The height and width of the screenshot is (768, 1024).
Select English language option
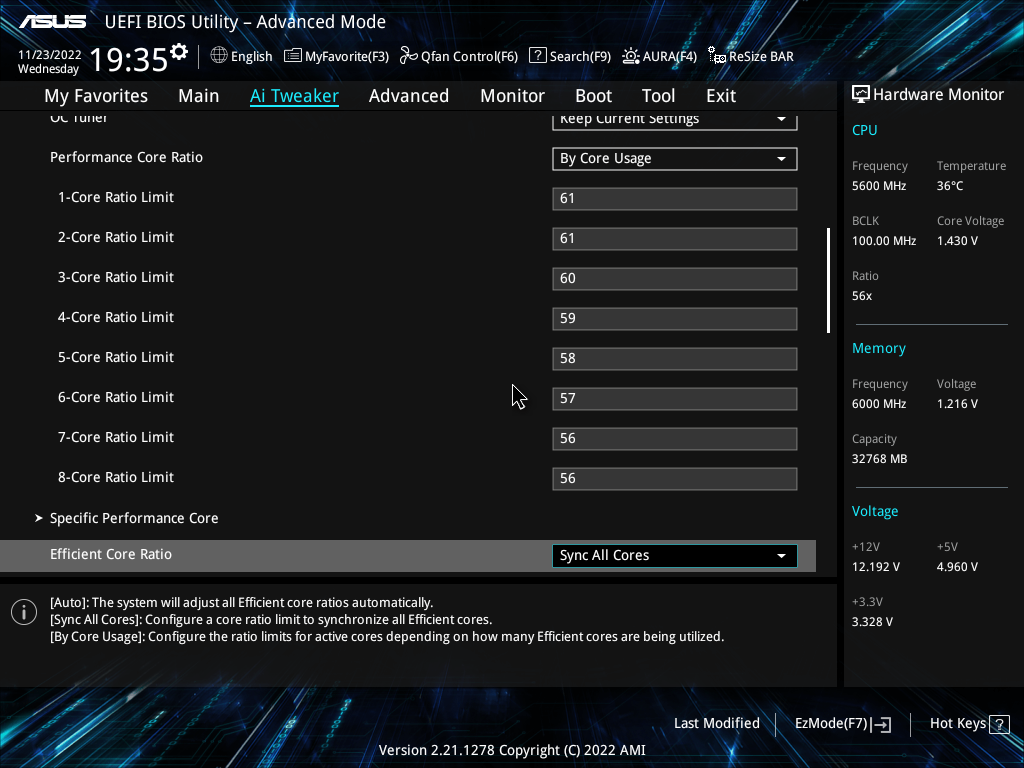pos(251,57)
